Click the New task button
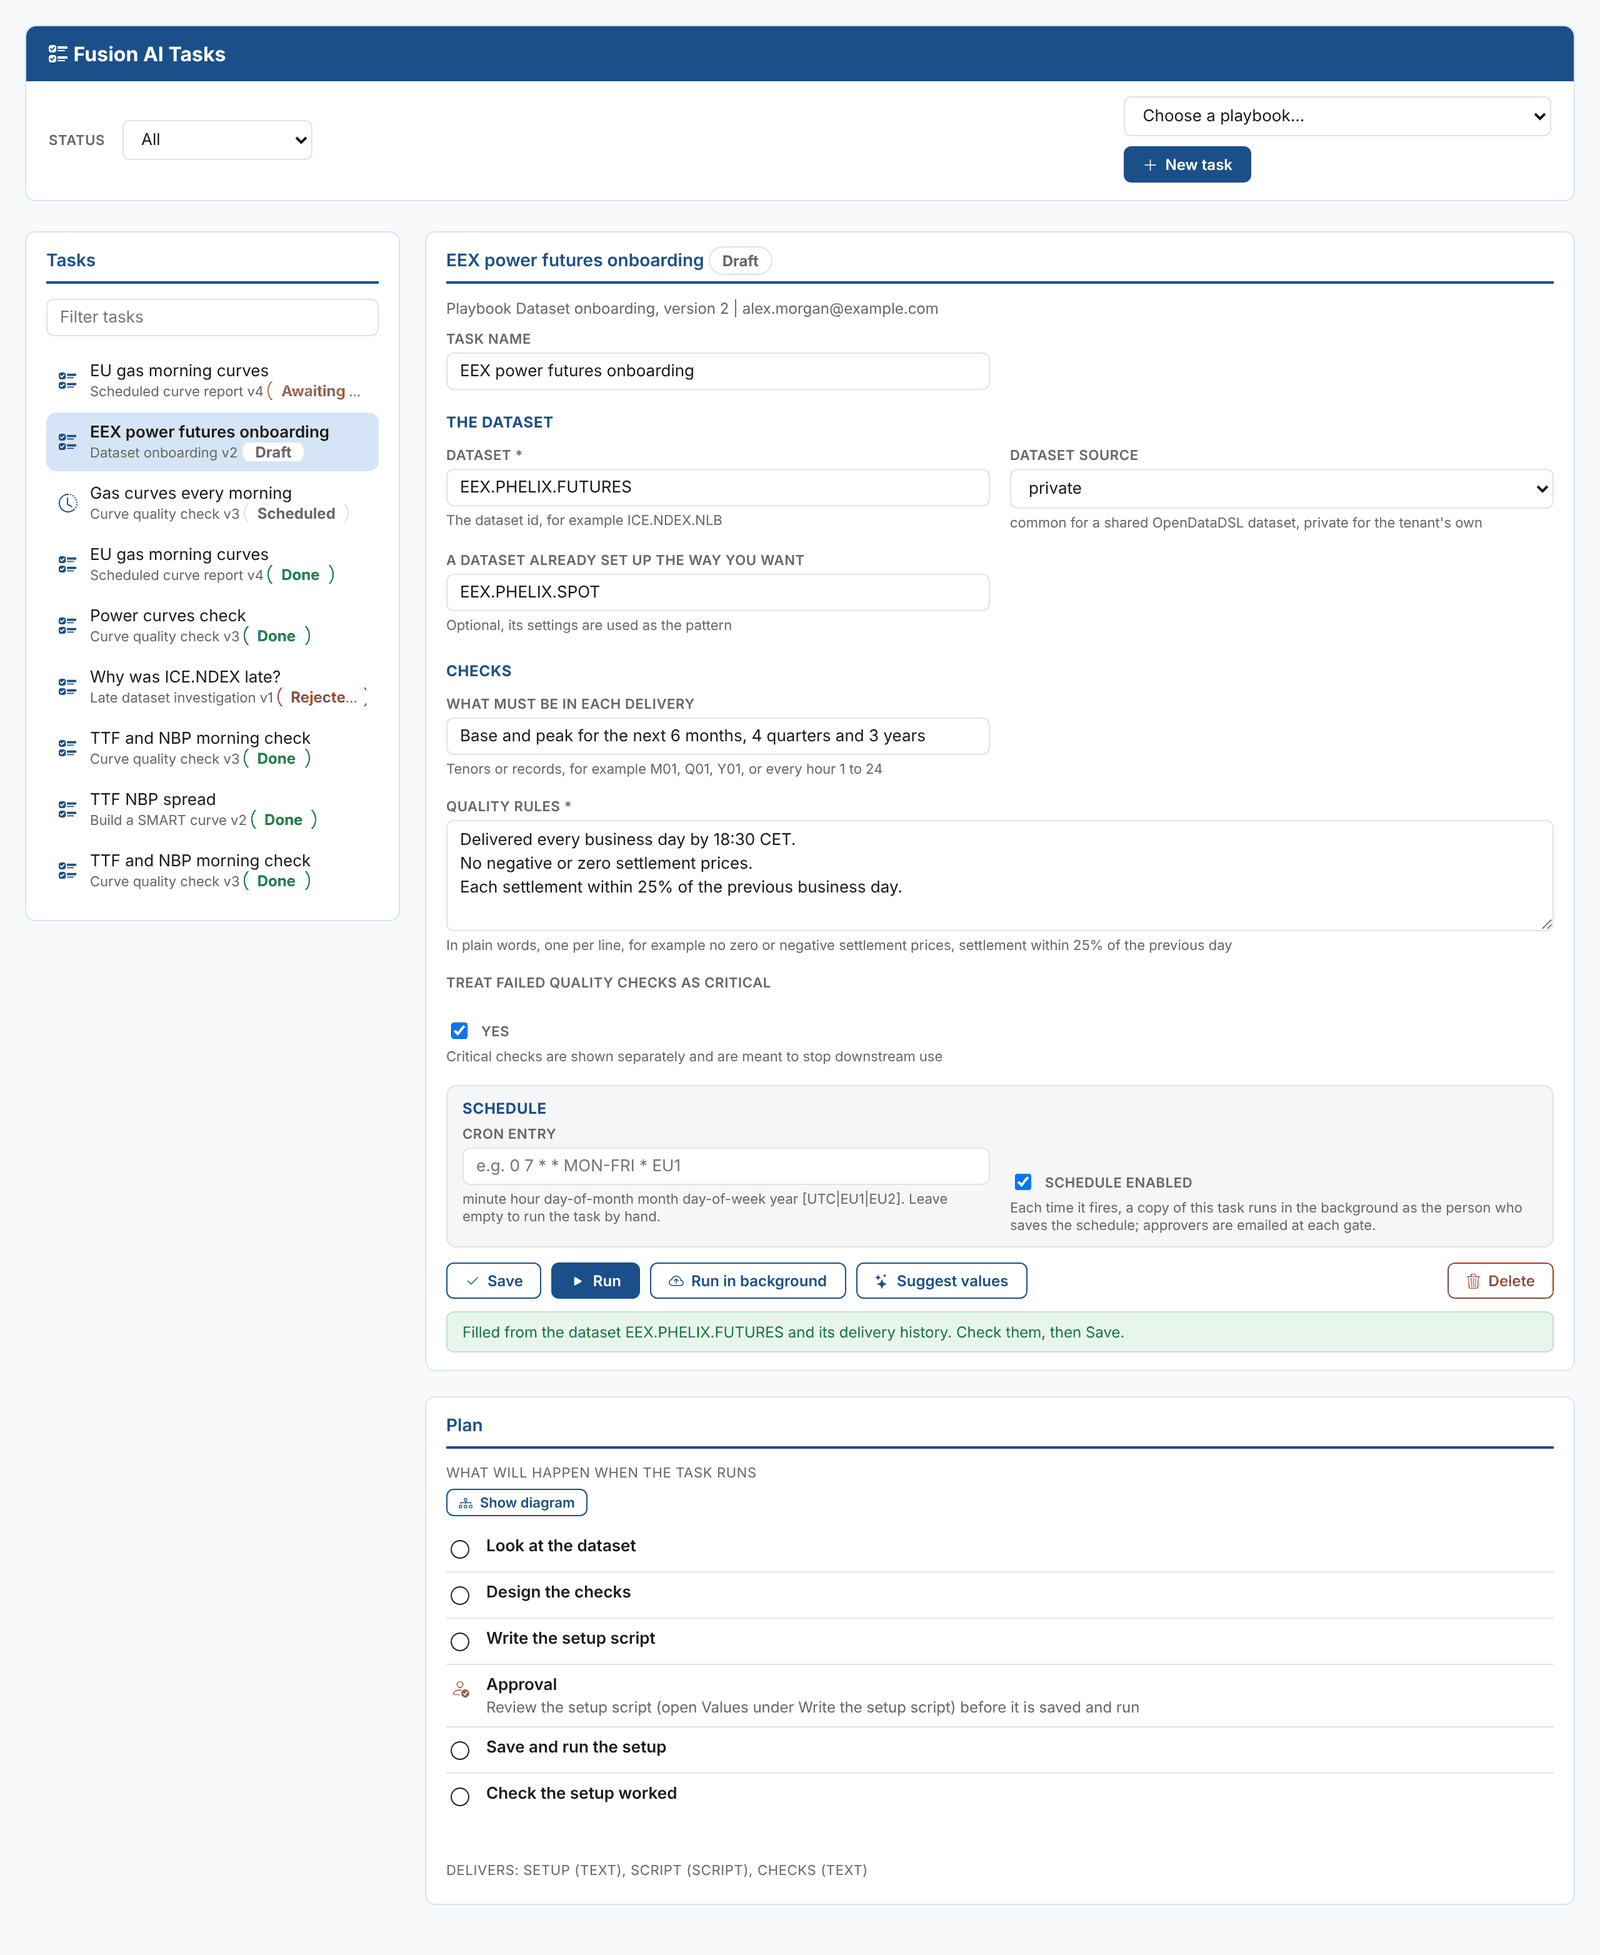Image resolution: width=1600 pixels, height=1955 pixels. point(1187,165)
